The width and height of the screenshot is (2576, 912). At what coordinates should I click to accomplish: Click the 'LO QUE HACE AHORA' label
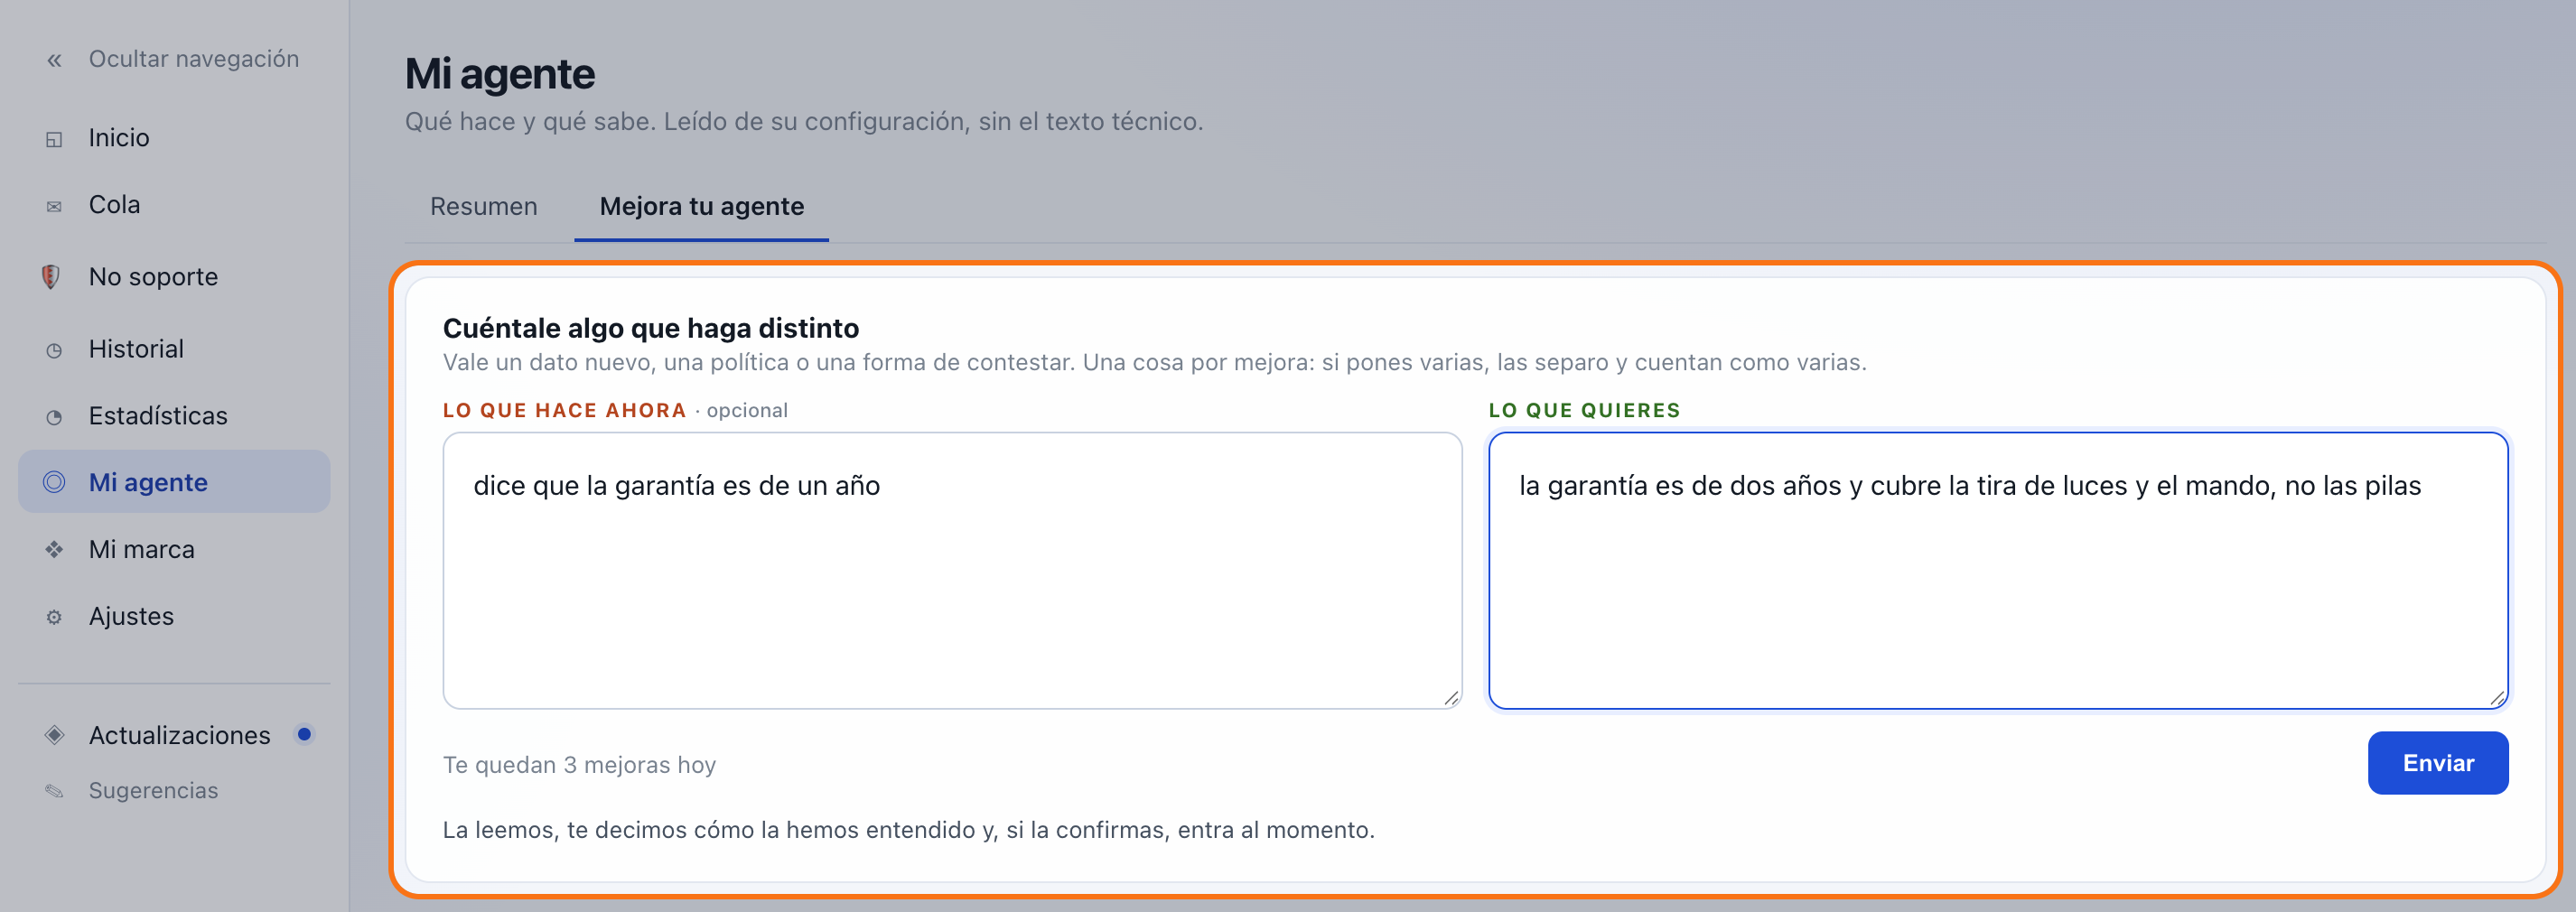(x=564, y=410)
